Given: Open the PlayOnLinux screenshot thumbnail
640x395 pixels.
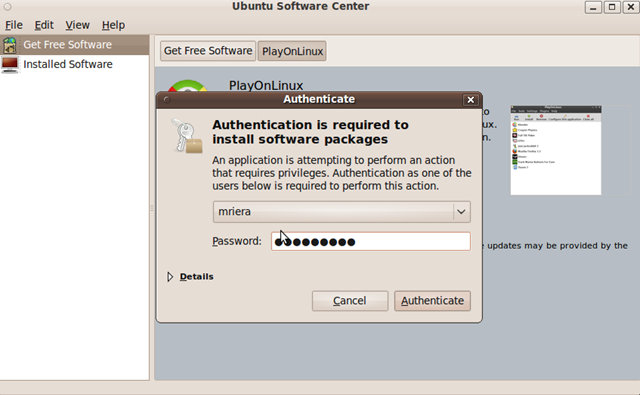Looking at the screenshot, I should pos(556,150).
